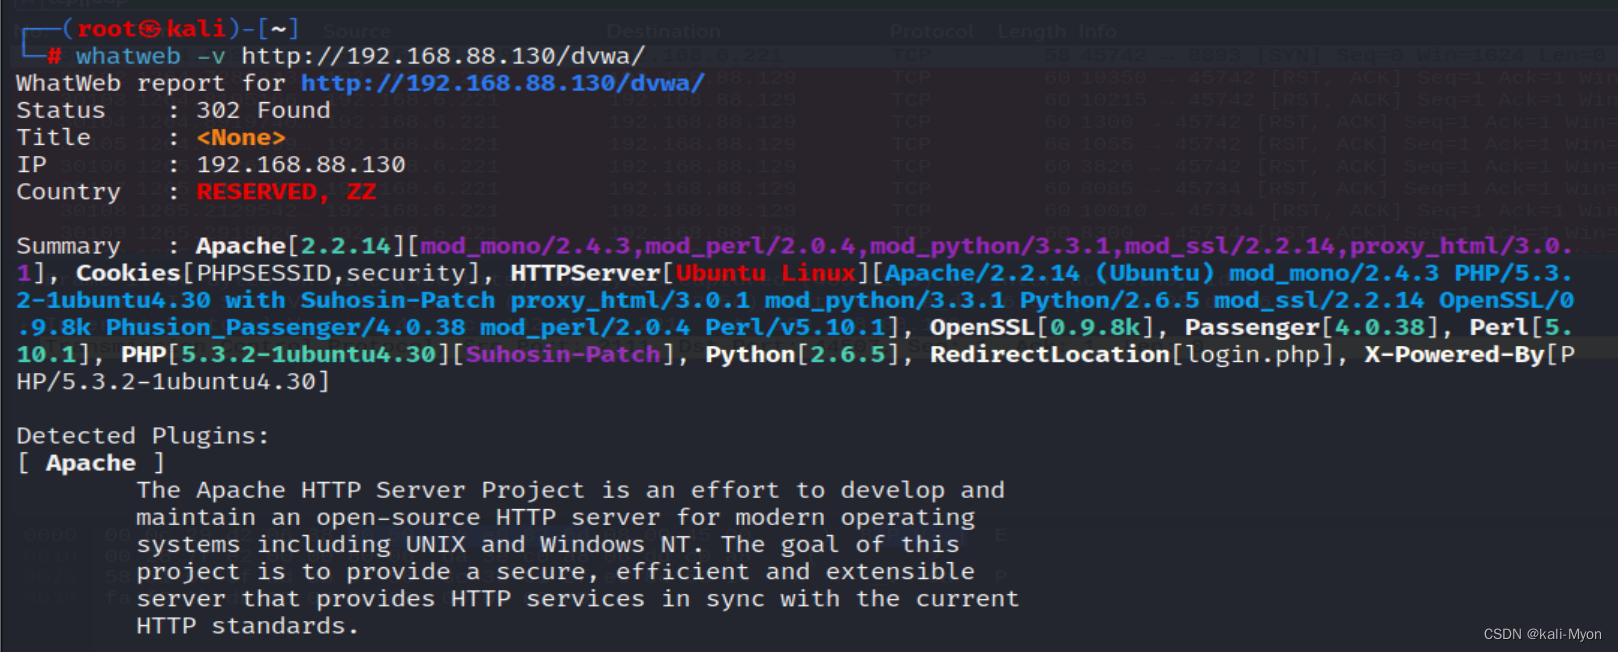Click the bold Apache entry in the Summary line
The width and height of the screenshot is (1618, 652).
click(241, 246)
